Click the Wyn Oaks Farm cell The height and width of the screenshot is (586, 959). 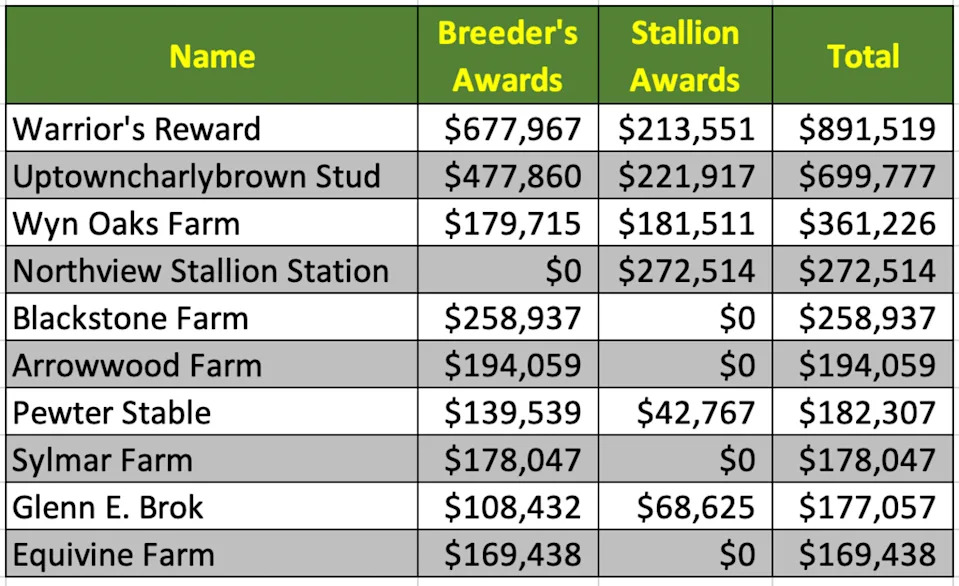click(212, 223)
